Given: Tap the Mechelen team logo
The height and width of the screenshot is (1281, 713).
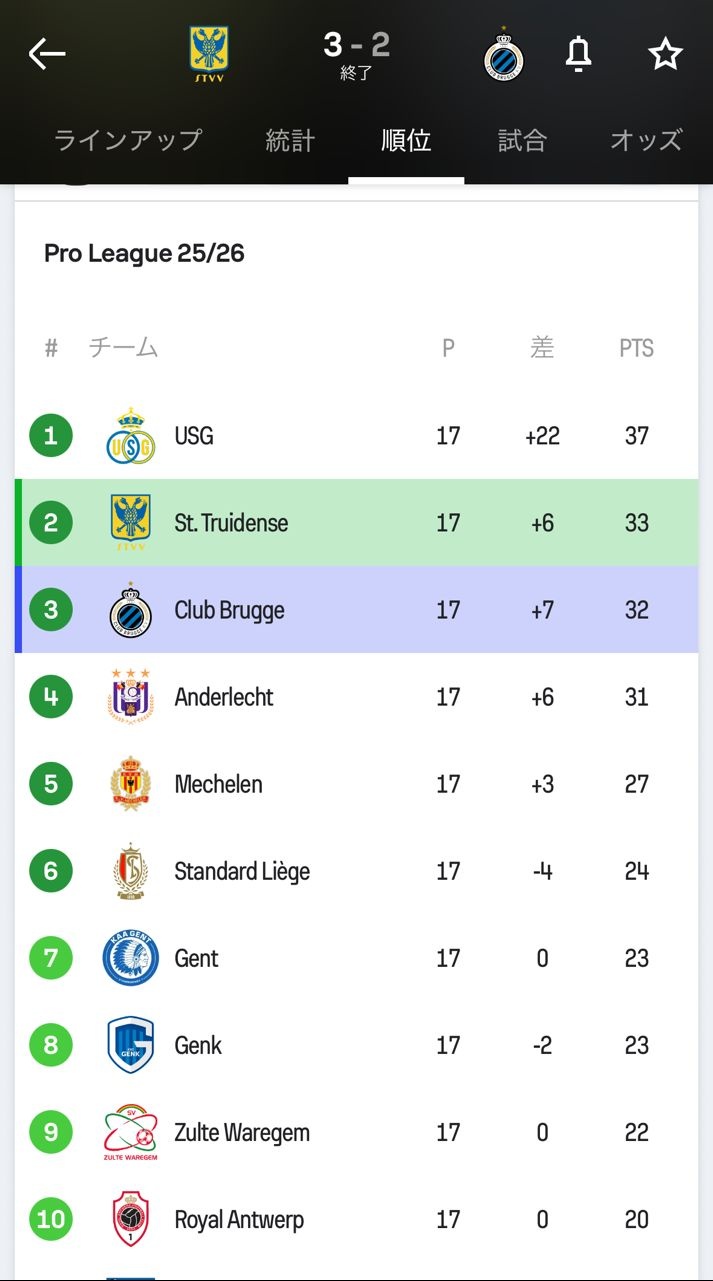Looking at the screenshot, I should point(131,784).
